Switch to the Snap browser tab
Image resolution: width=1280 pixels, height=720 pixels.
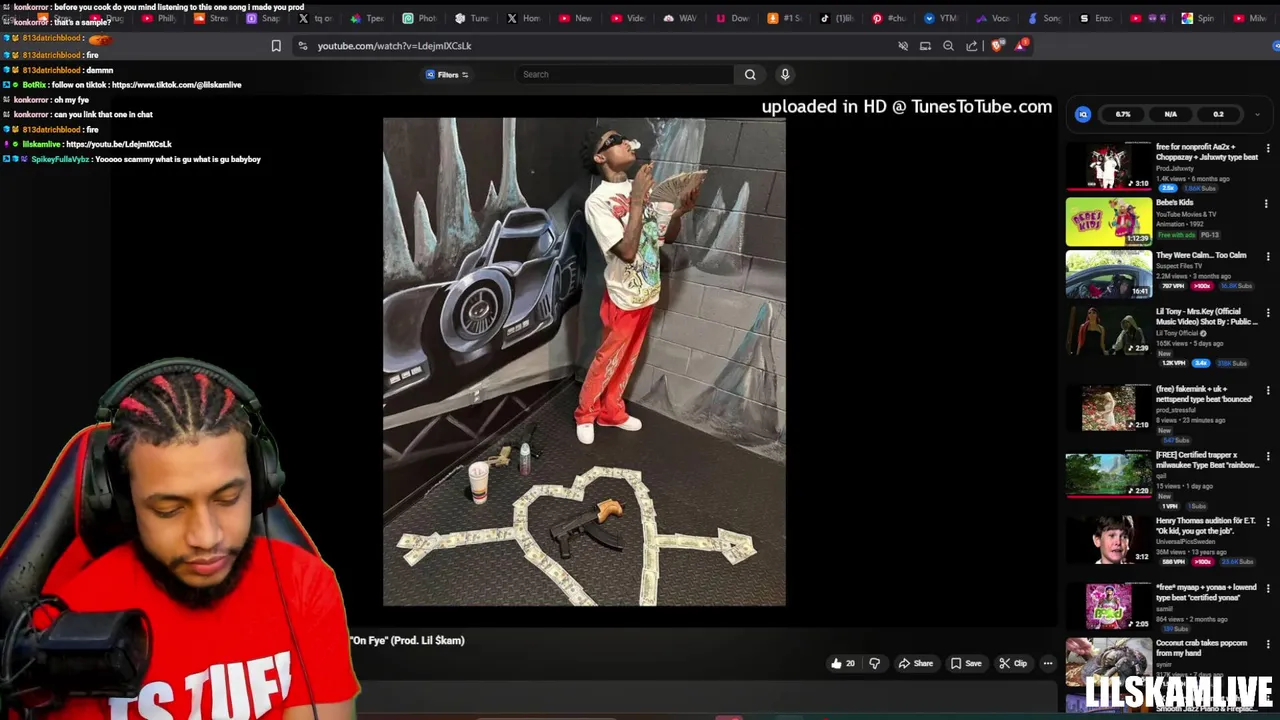[264, 18]
